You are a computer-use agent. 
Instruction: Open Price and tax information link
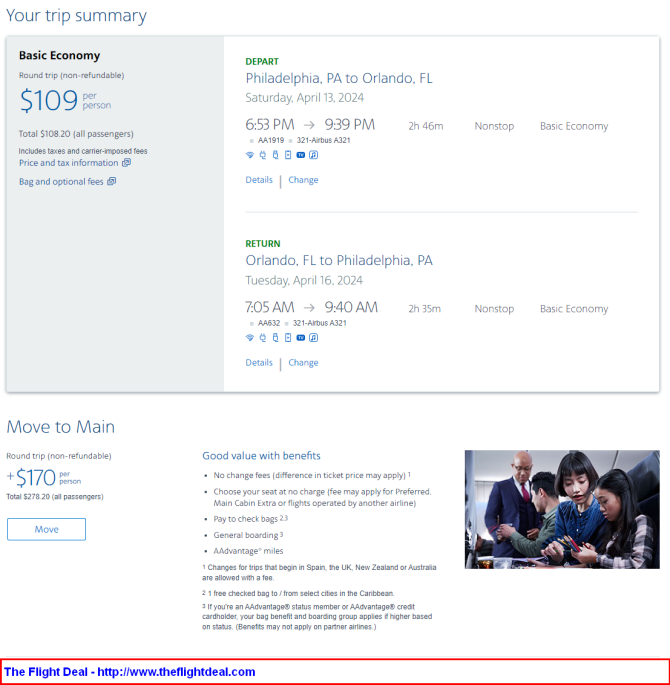69,163
